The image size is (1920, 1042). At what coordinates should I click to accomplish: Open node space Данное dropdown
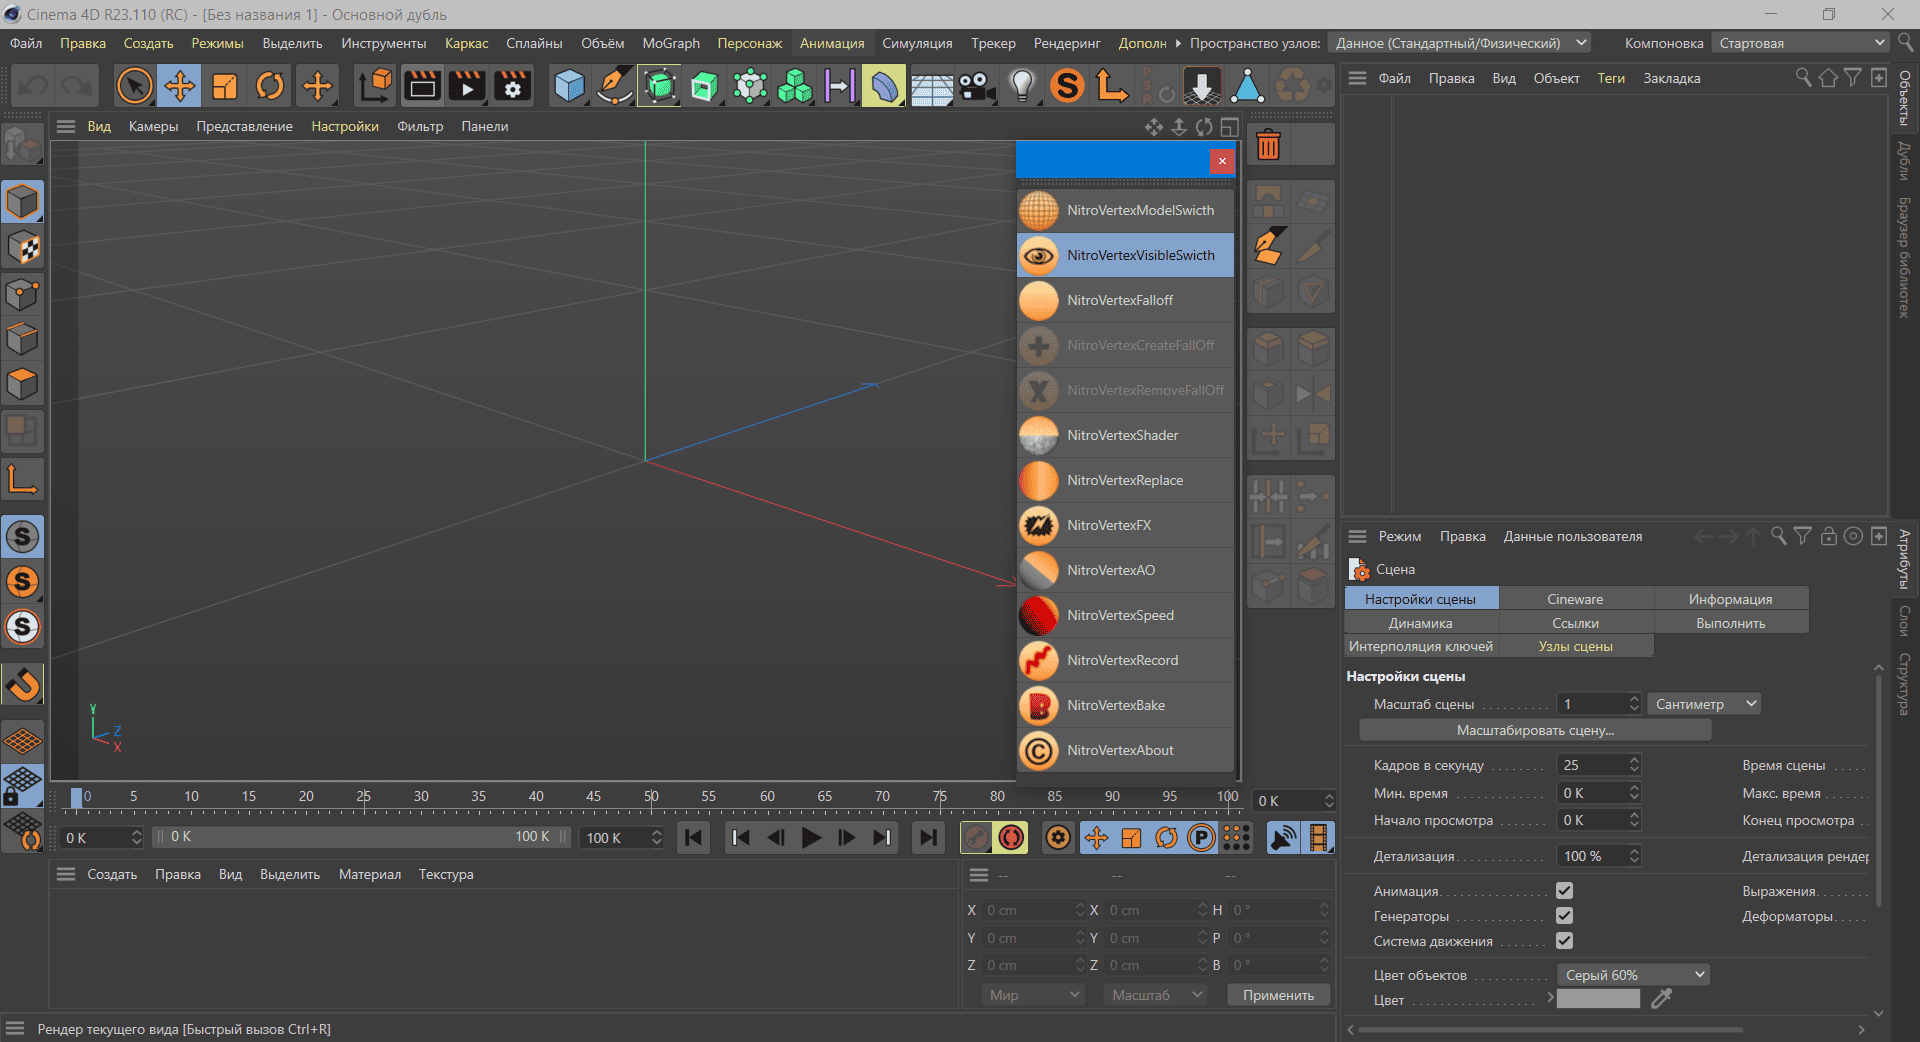1459,43
